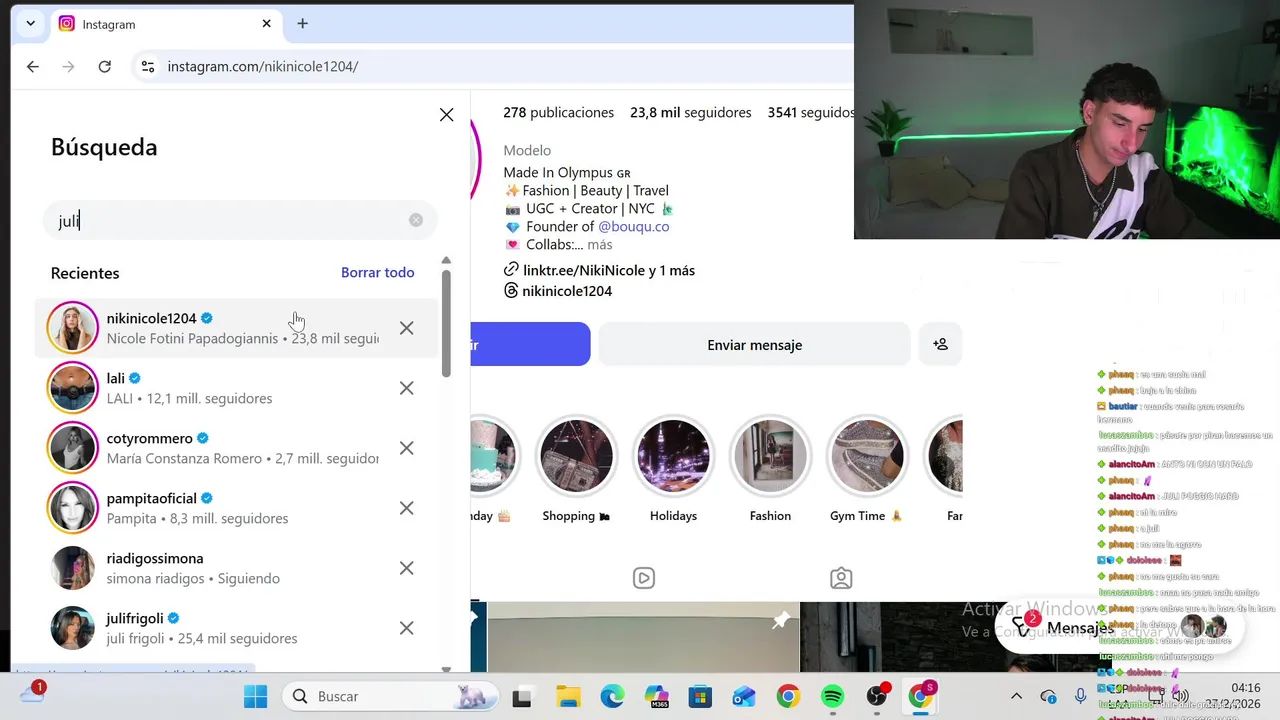The height and width of the screenshot is (720, 1280).
Task: Expand the bio with 'más'
Action: (x=599, y=245)
